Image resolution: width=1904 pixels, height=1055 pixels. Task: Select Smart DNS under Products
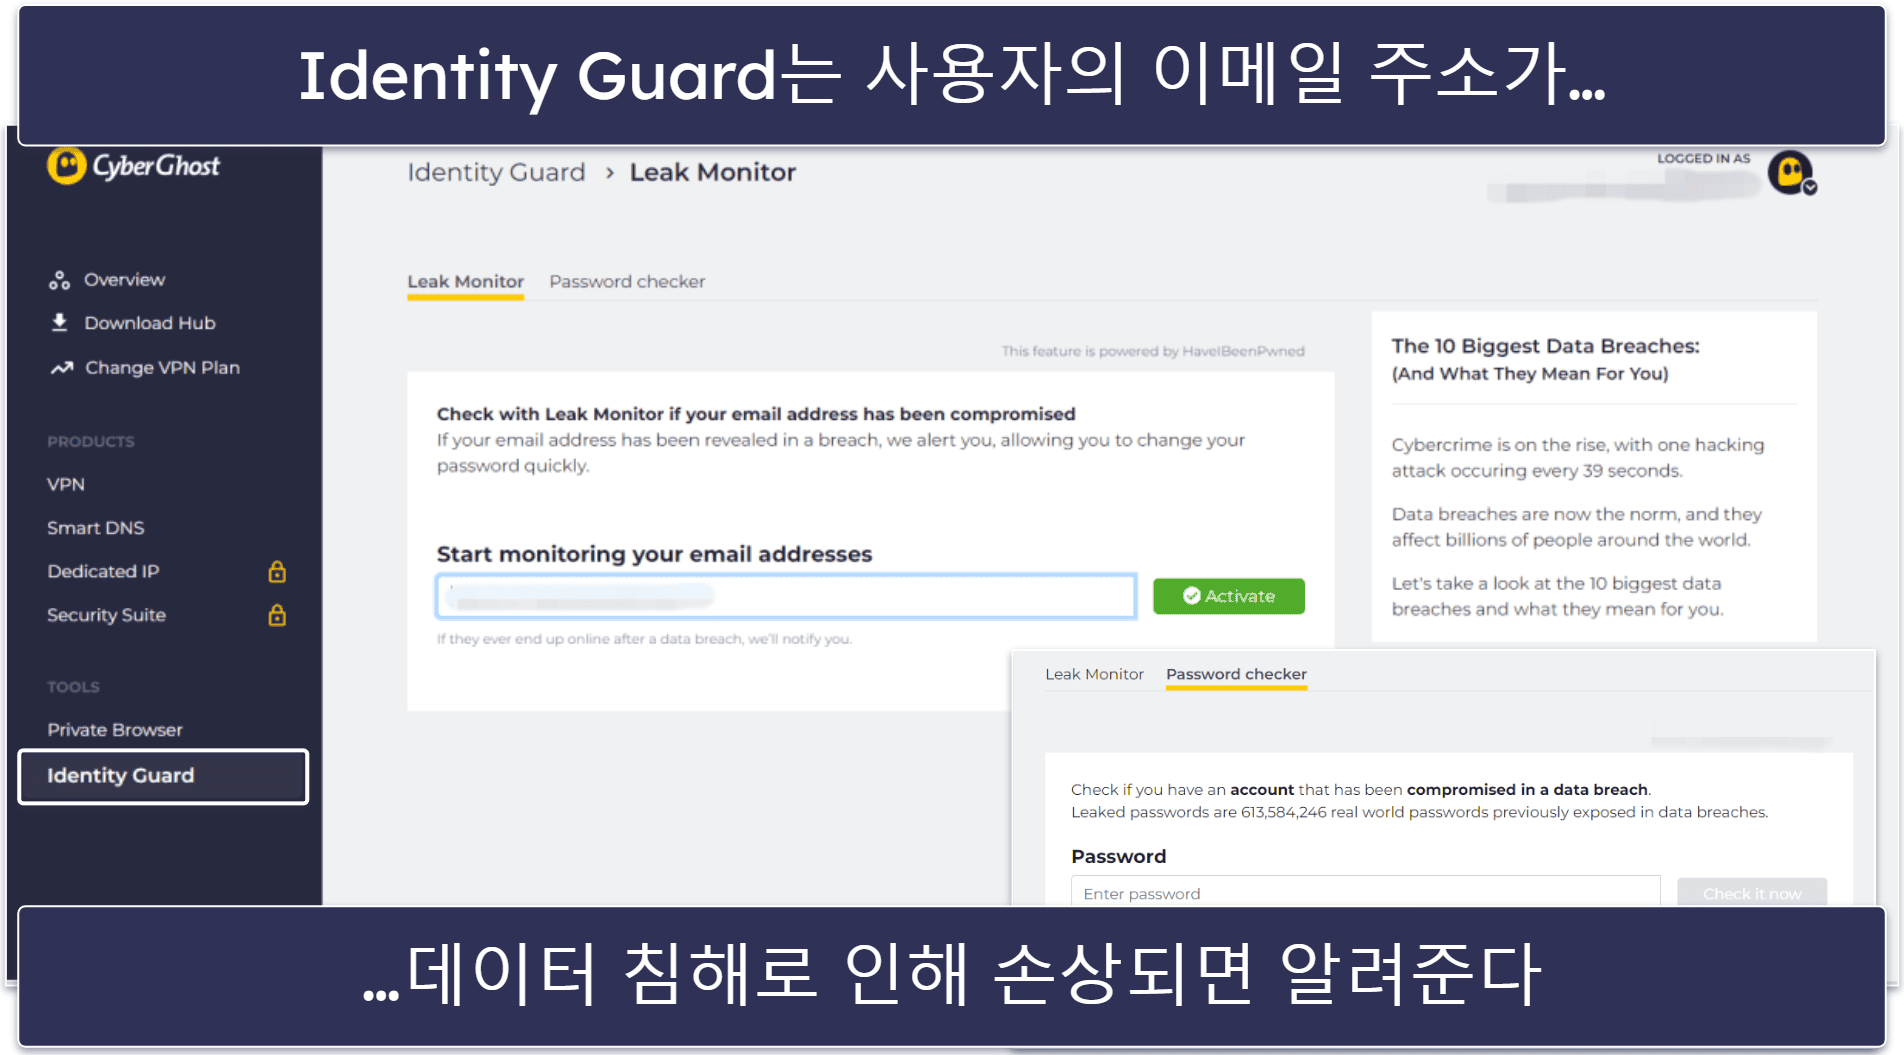[x=96, y=528]
